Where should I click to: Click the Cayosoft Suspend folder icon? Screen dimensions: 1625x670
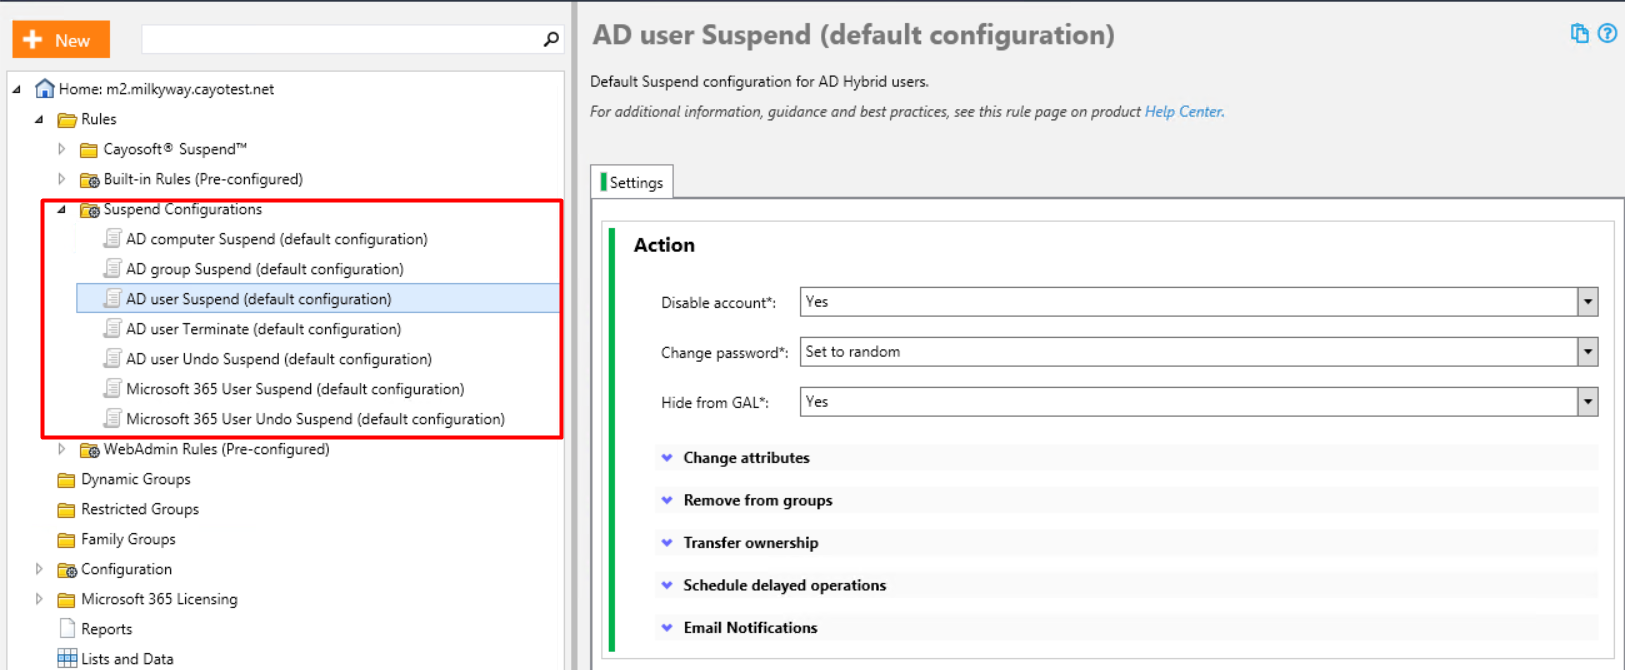point(89,150)
